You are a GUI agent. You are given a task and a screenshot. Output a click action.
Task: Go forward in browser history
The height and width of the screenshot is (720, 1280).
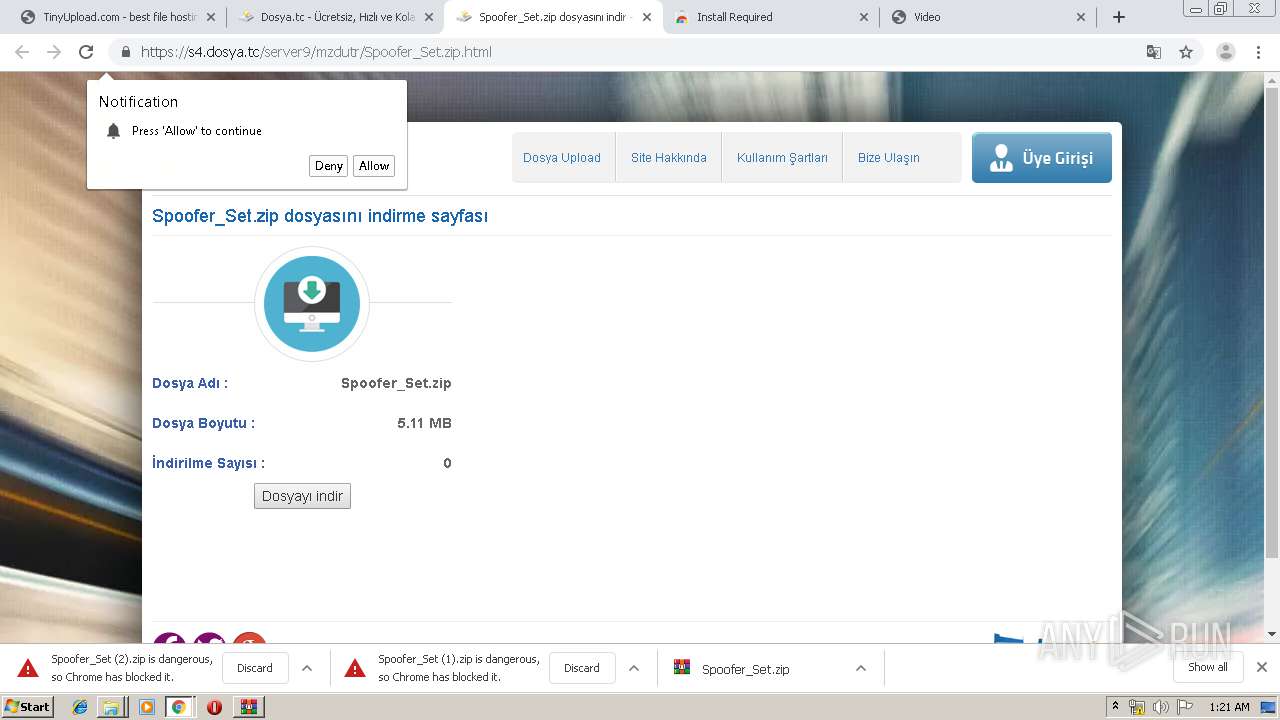point(54,52)
